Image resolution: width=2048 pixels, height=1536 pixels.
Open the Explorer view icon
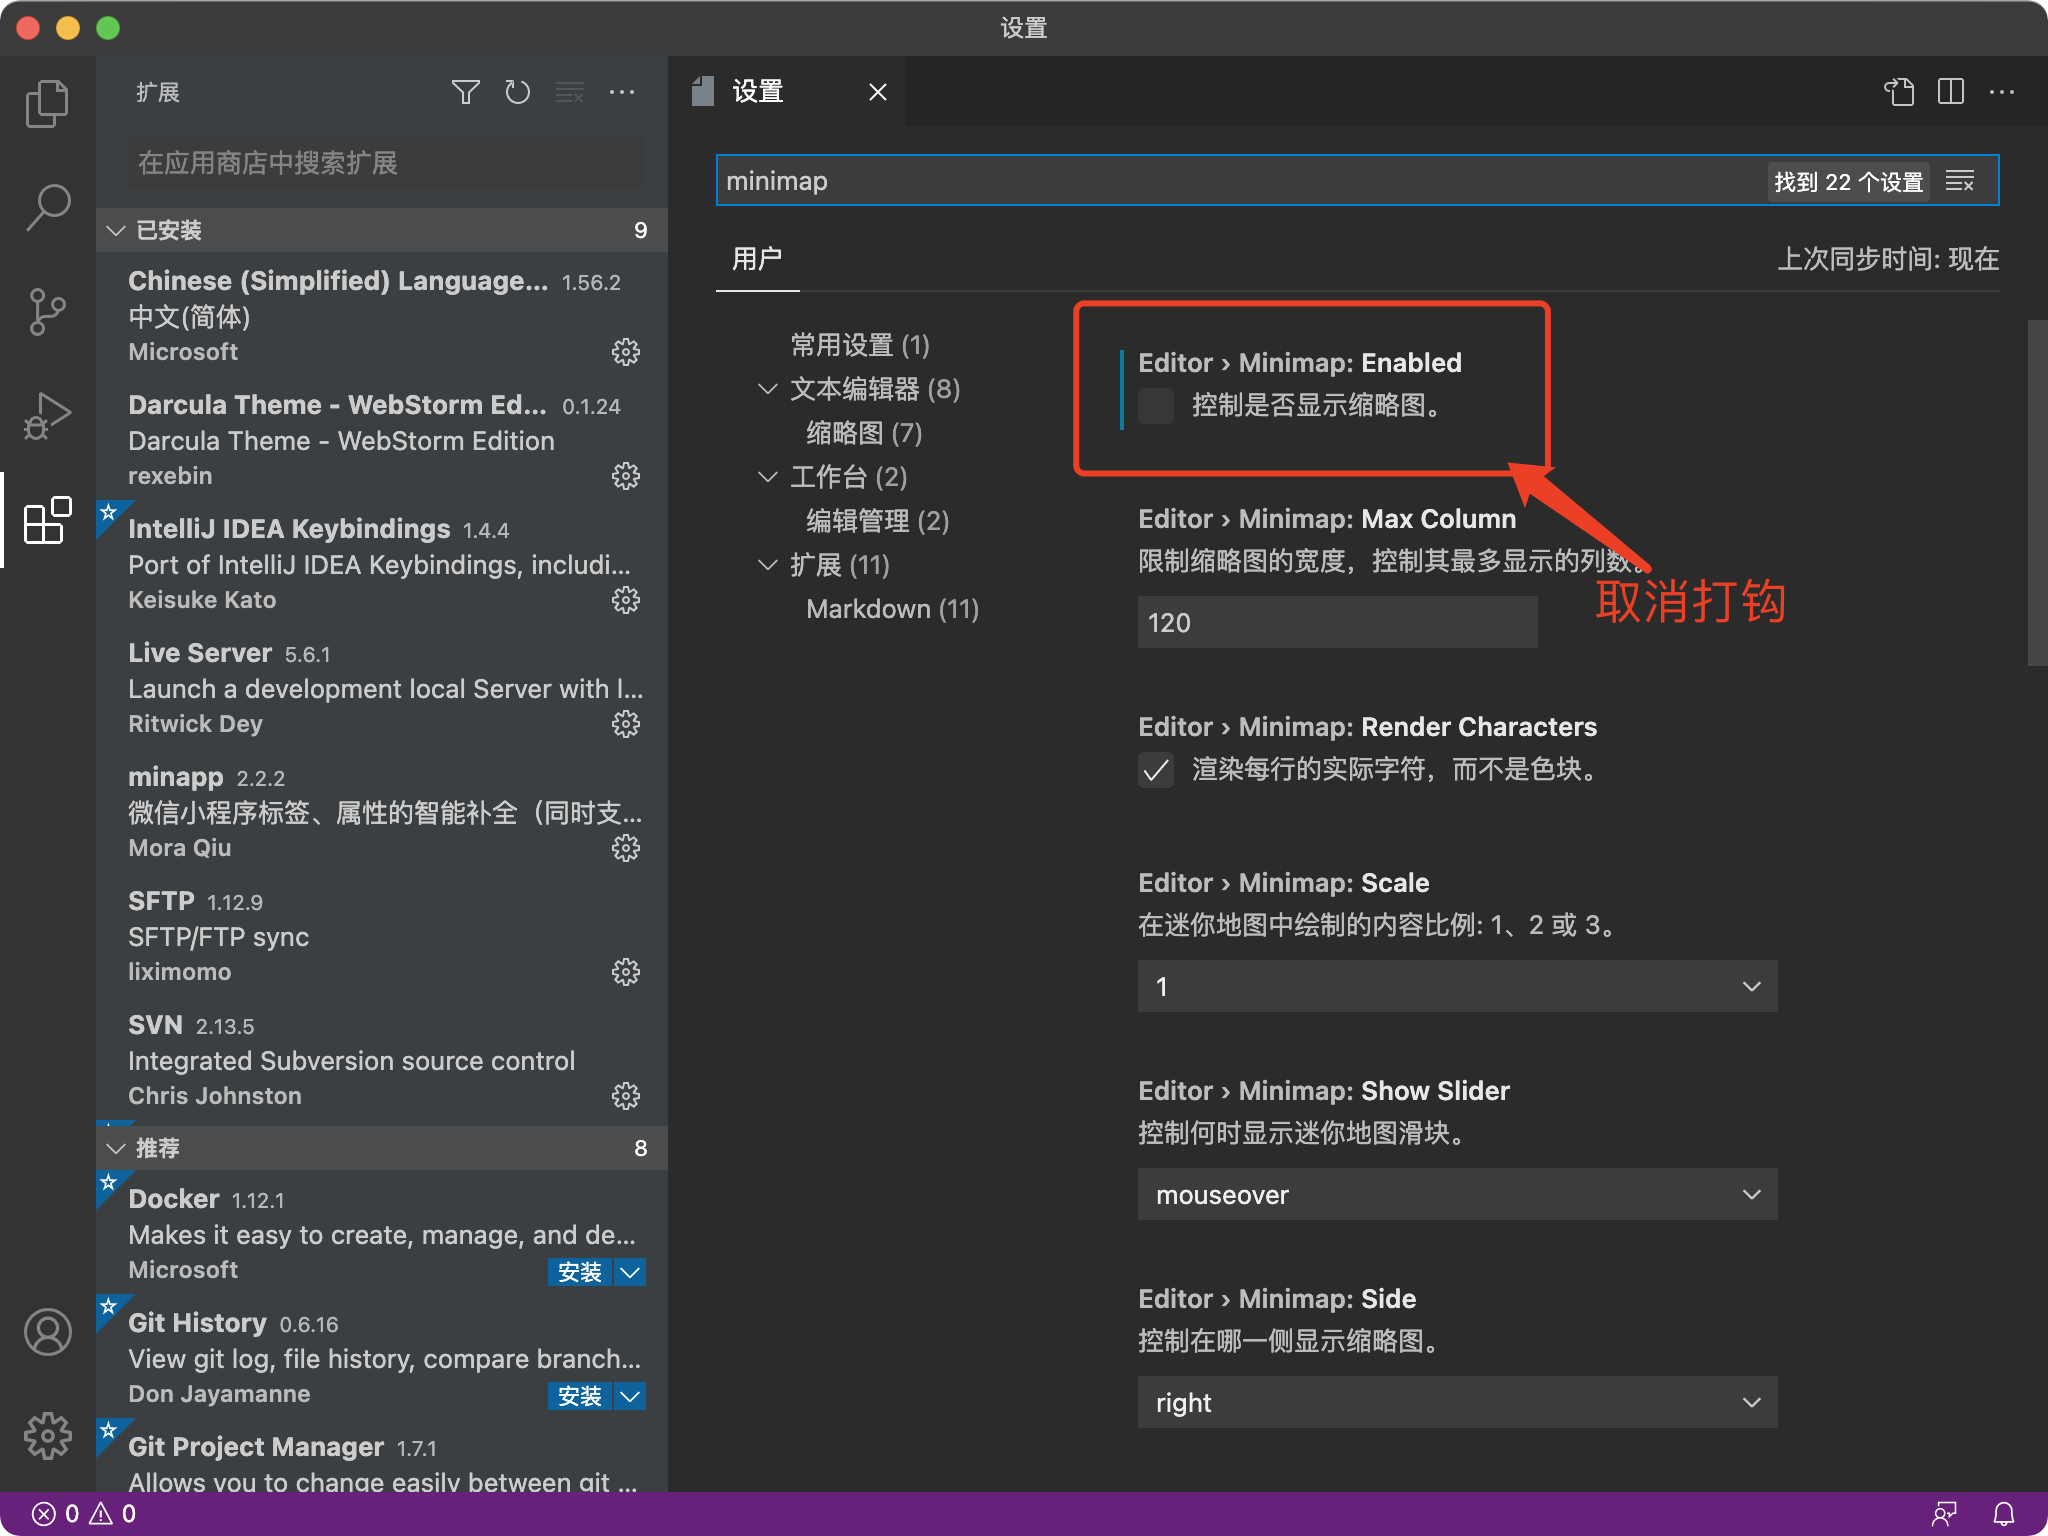[x=47, y=102]
